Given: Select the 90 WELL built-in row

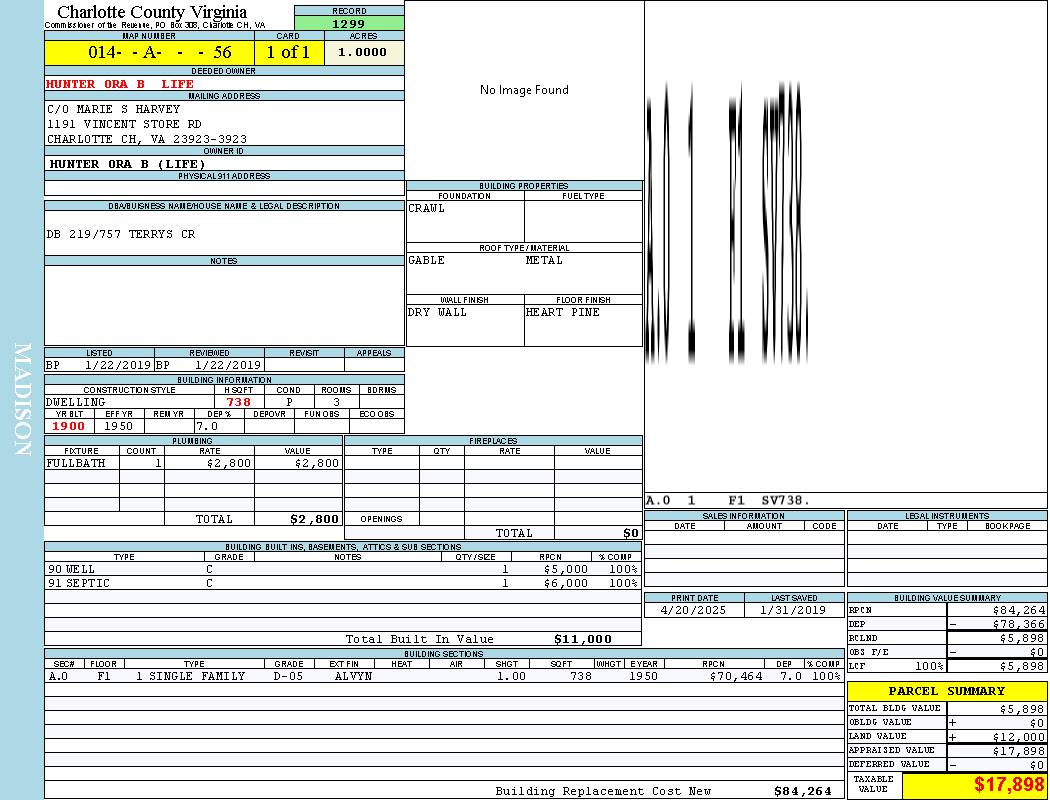Looking at the screenshot, I should (342, 569).
